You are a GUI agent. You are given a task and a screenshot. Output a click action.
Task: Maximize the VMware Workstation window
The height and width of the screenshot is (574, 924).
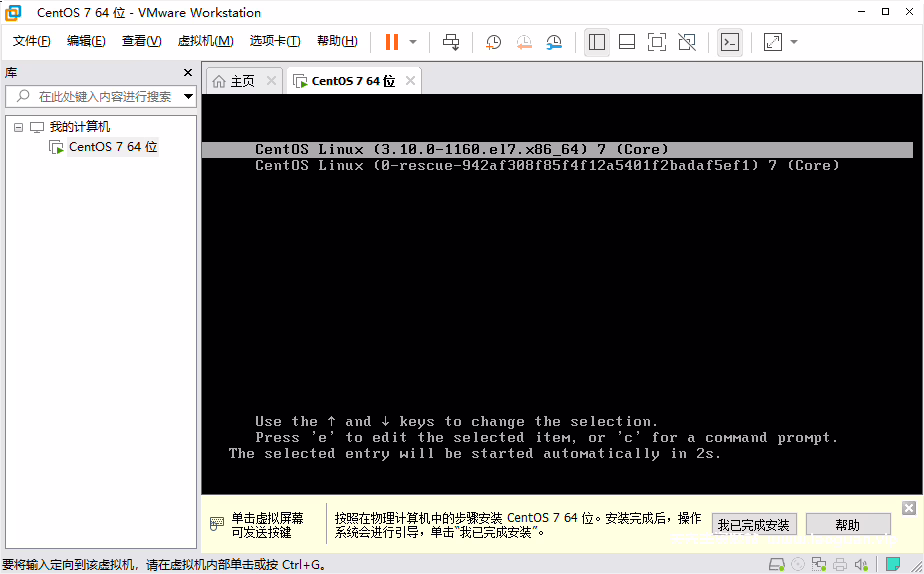[x=886, y=12]
